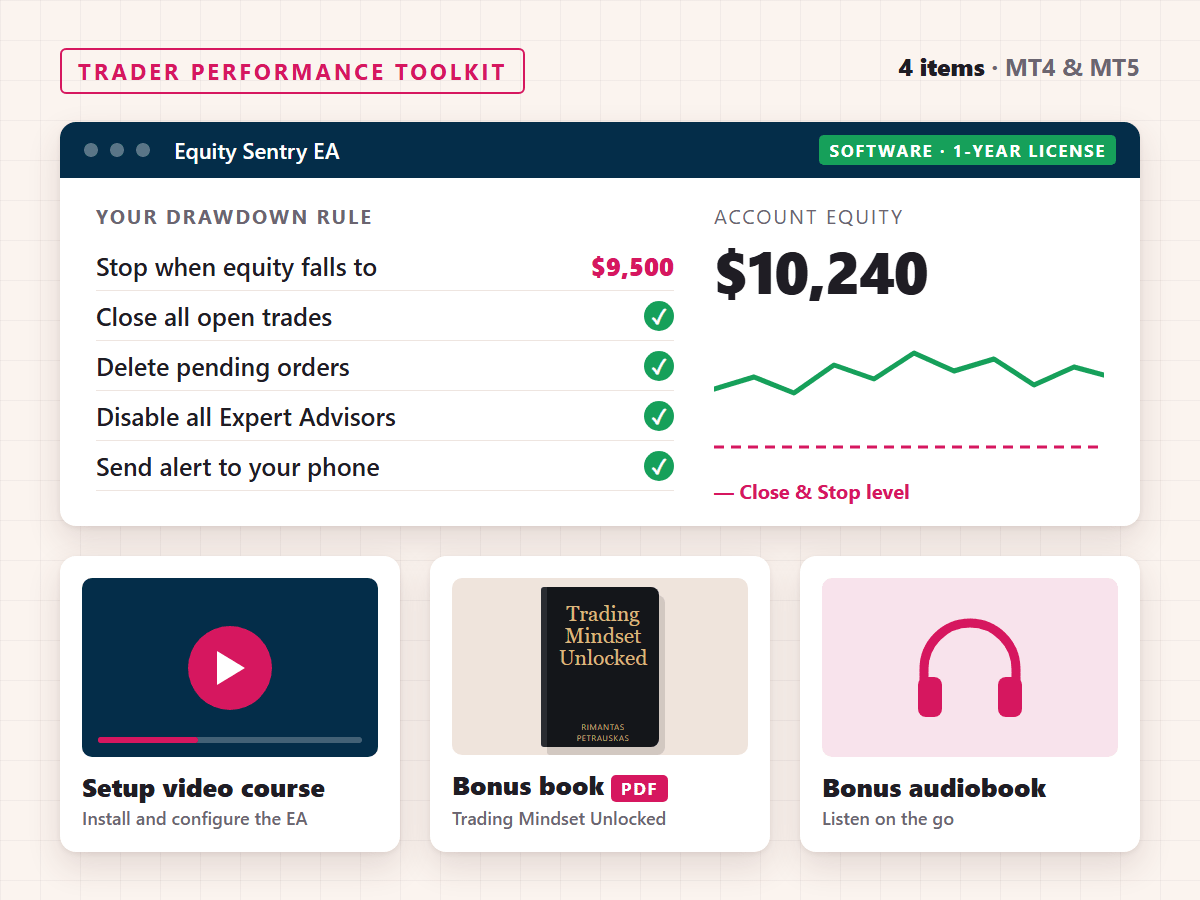The height and width of the screenshot is (900, 1200).
Task: Click the middle window dot in title bar
Action: [117, 150]
